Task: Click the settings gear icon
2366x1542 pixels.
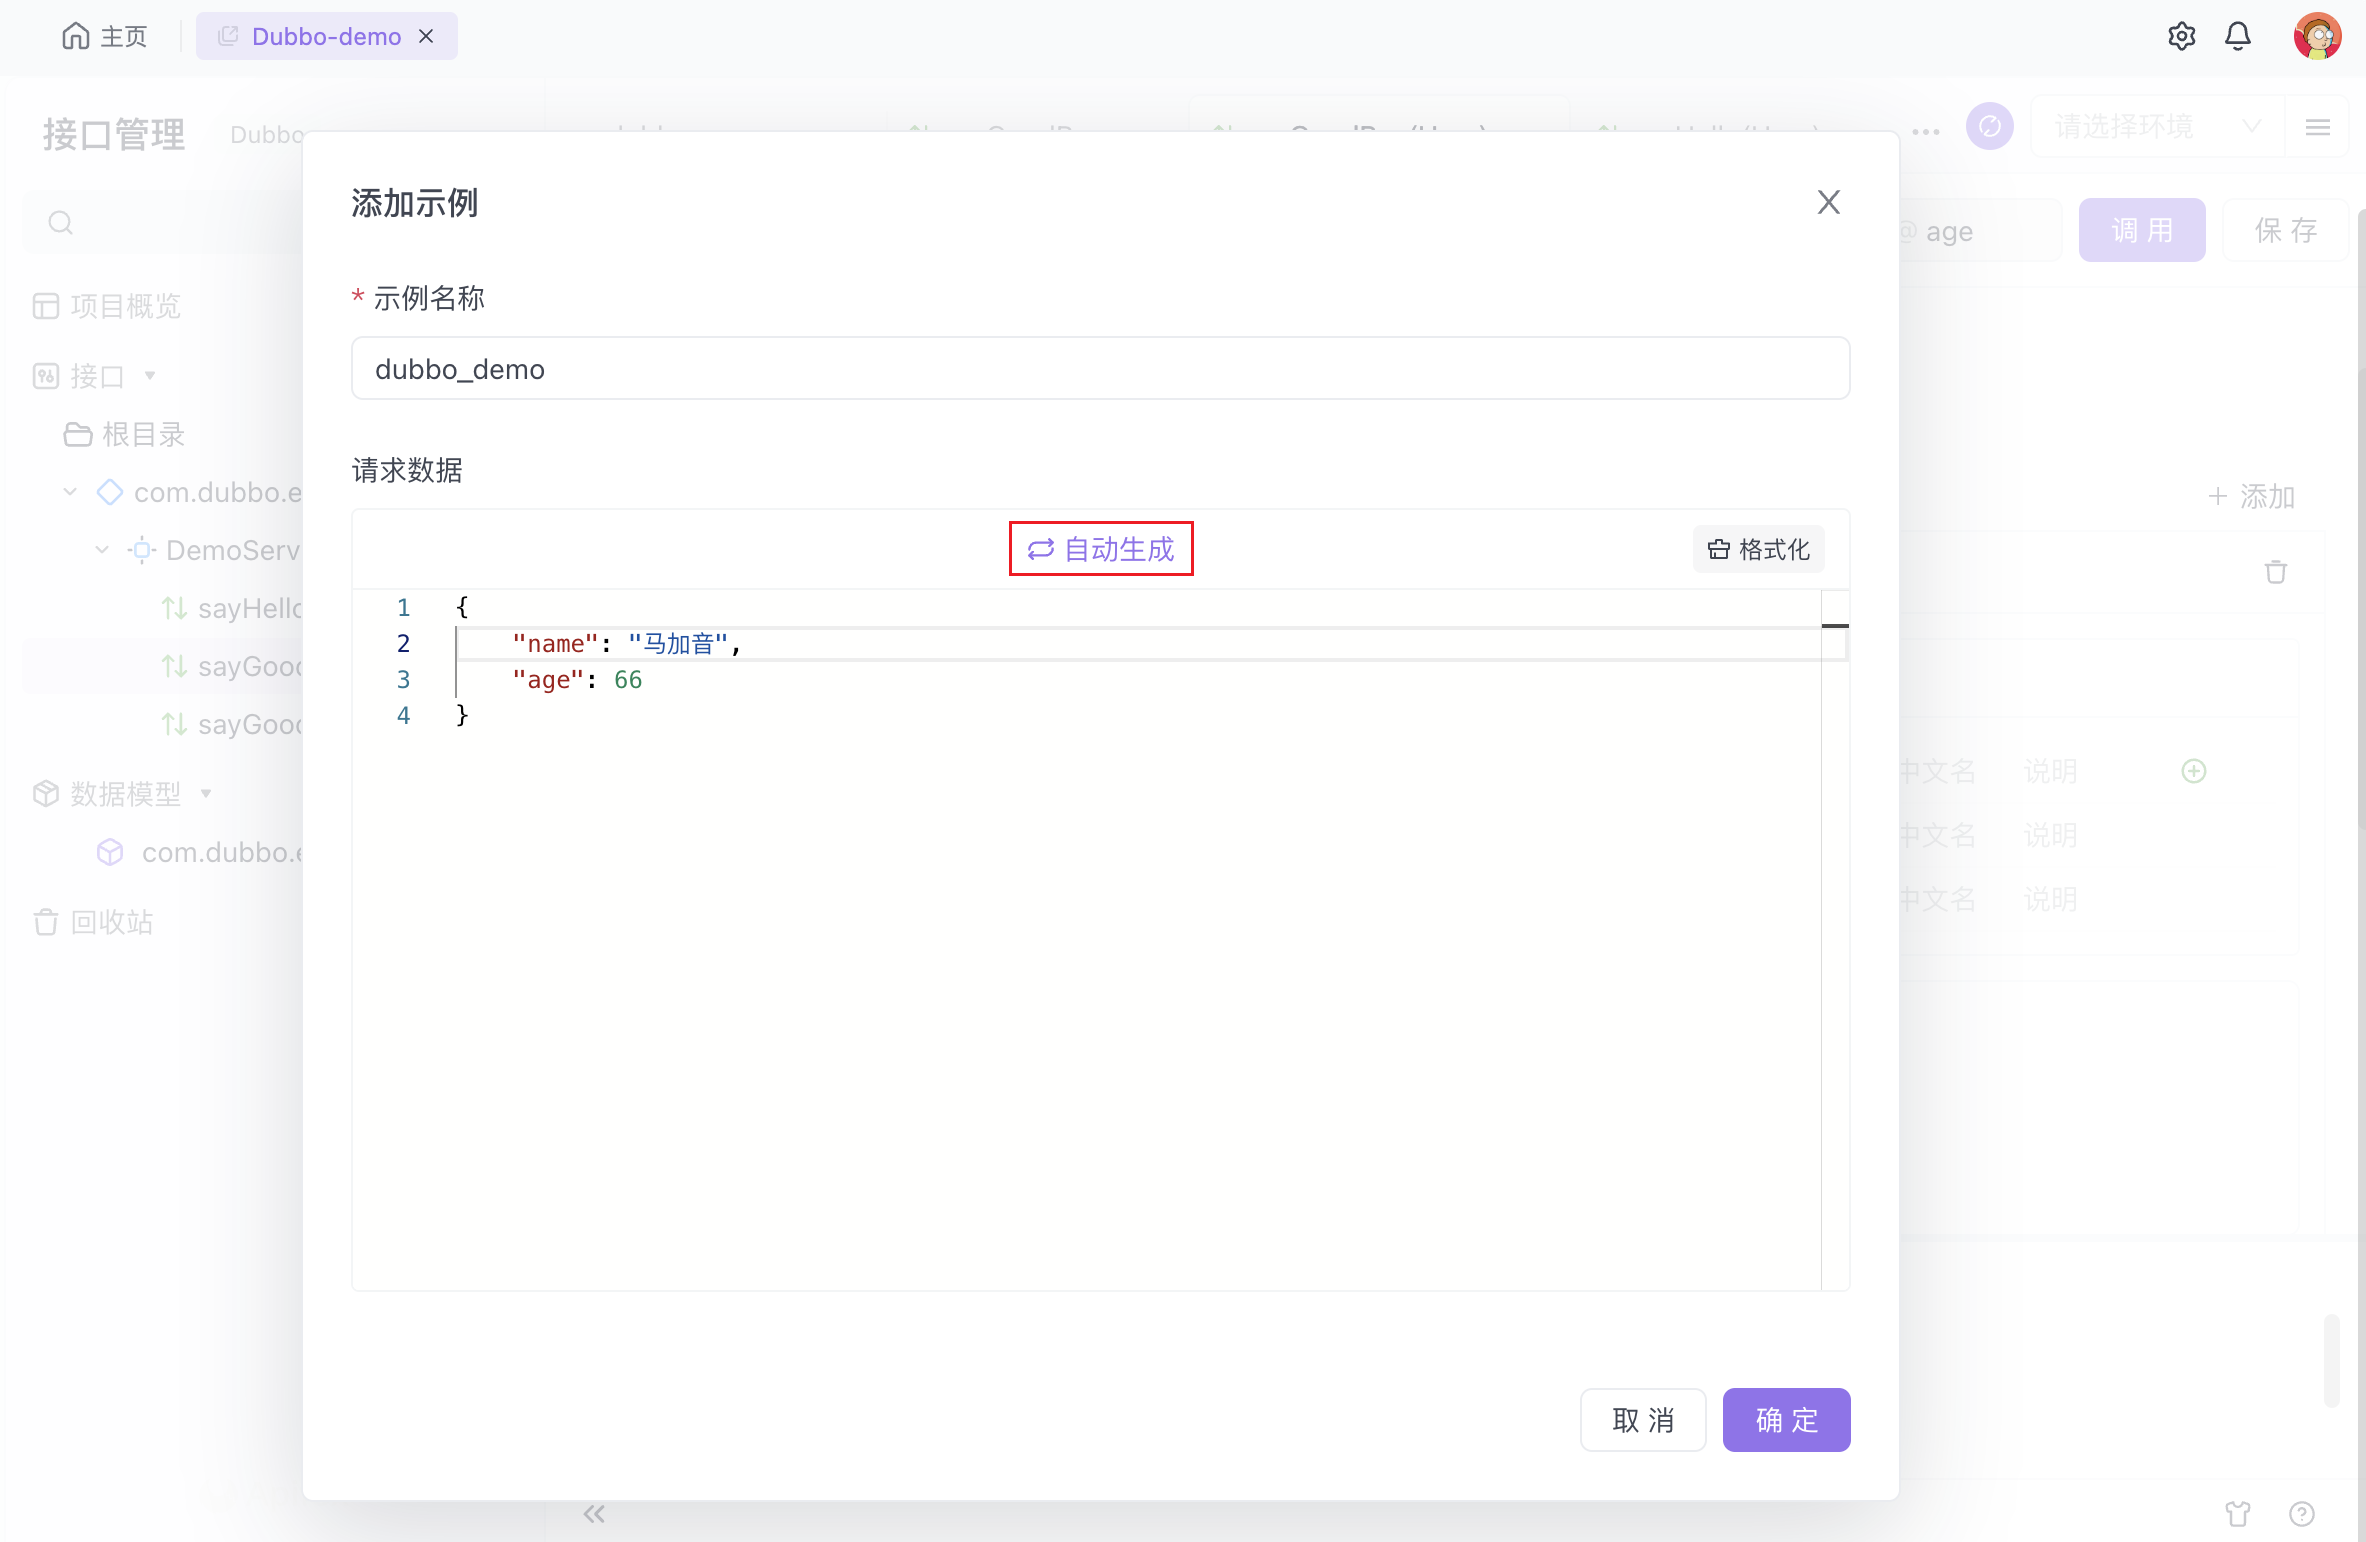Action: [2181, 37]
